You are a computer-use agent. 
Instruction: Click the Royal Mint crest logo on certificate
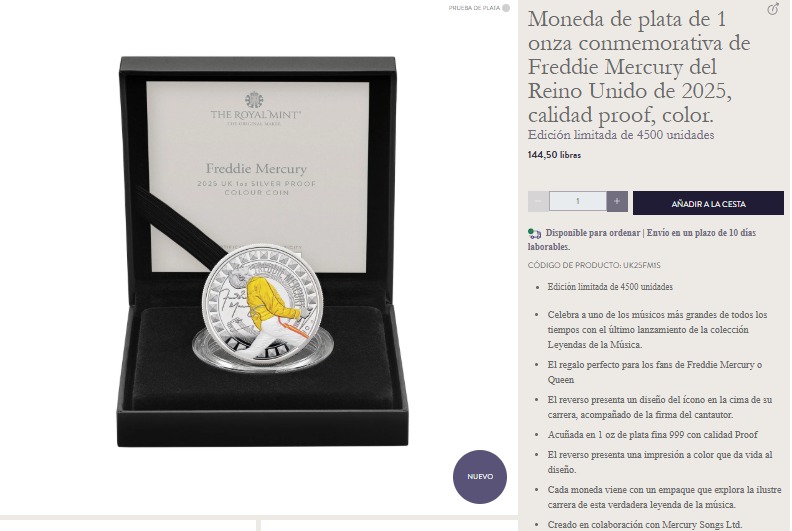pos(254,100)
